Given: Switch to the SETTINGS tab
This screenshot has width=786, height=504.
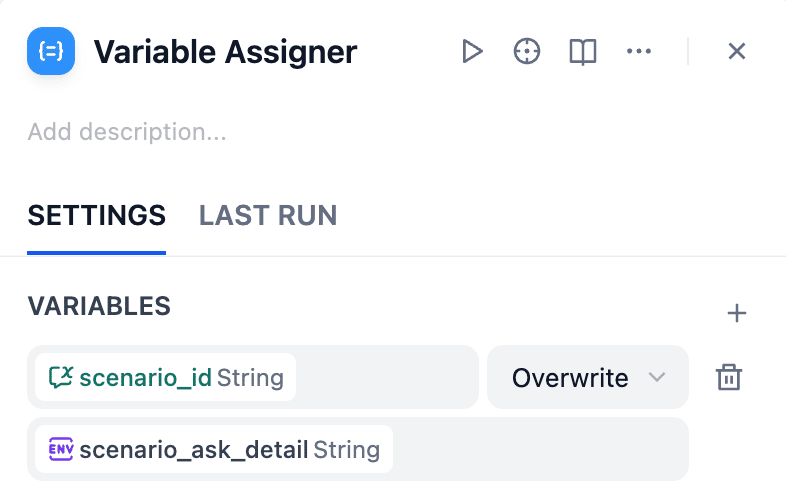Looking at the screenshot, I should pos(96,215).
